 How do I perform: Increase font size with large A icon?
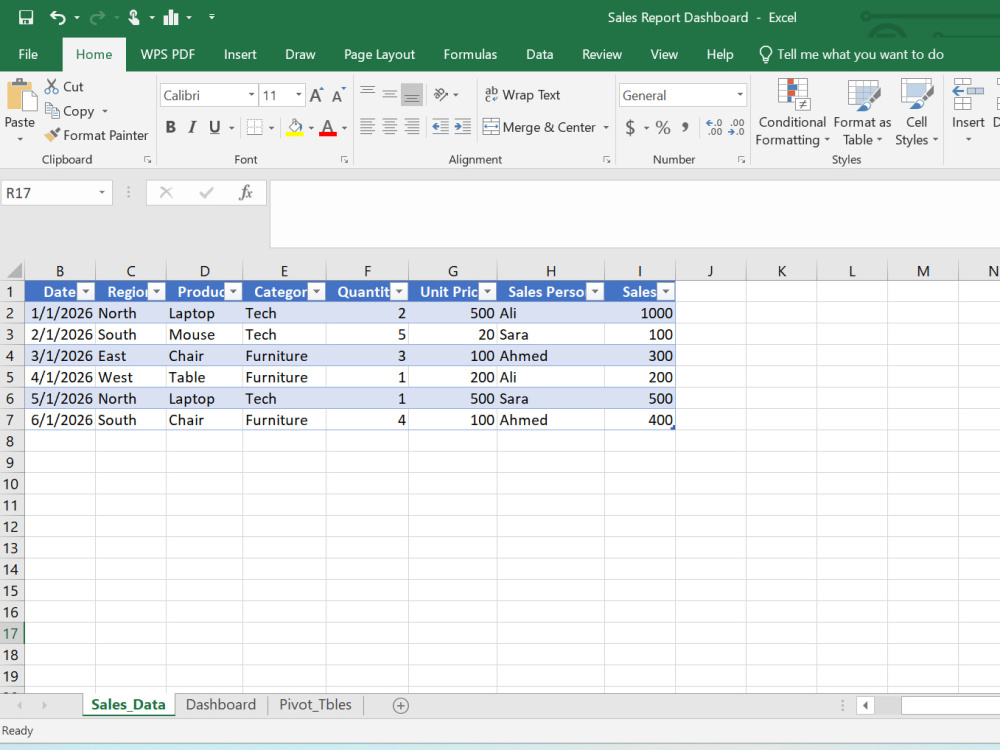316,95
